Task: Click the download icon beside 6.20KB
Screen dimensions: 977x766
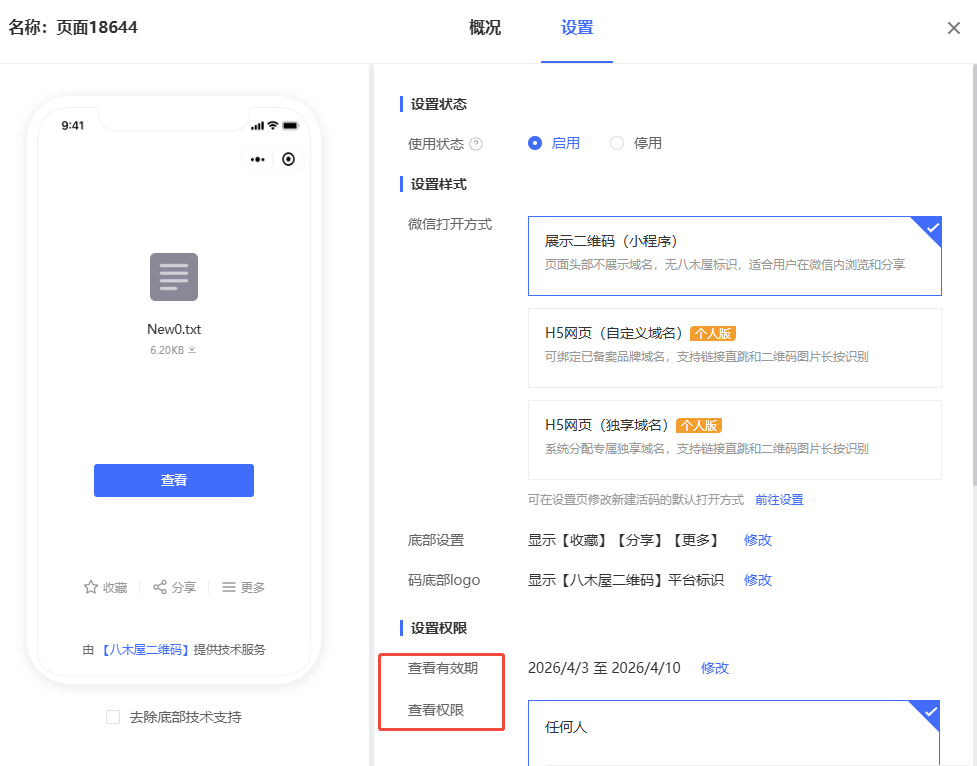Action: click(192, 350)
